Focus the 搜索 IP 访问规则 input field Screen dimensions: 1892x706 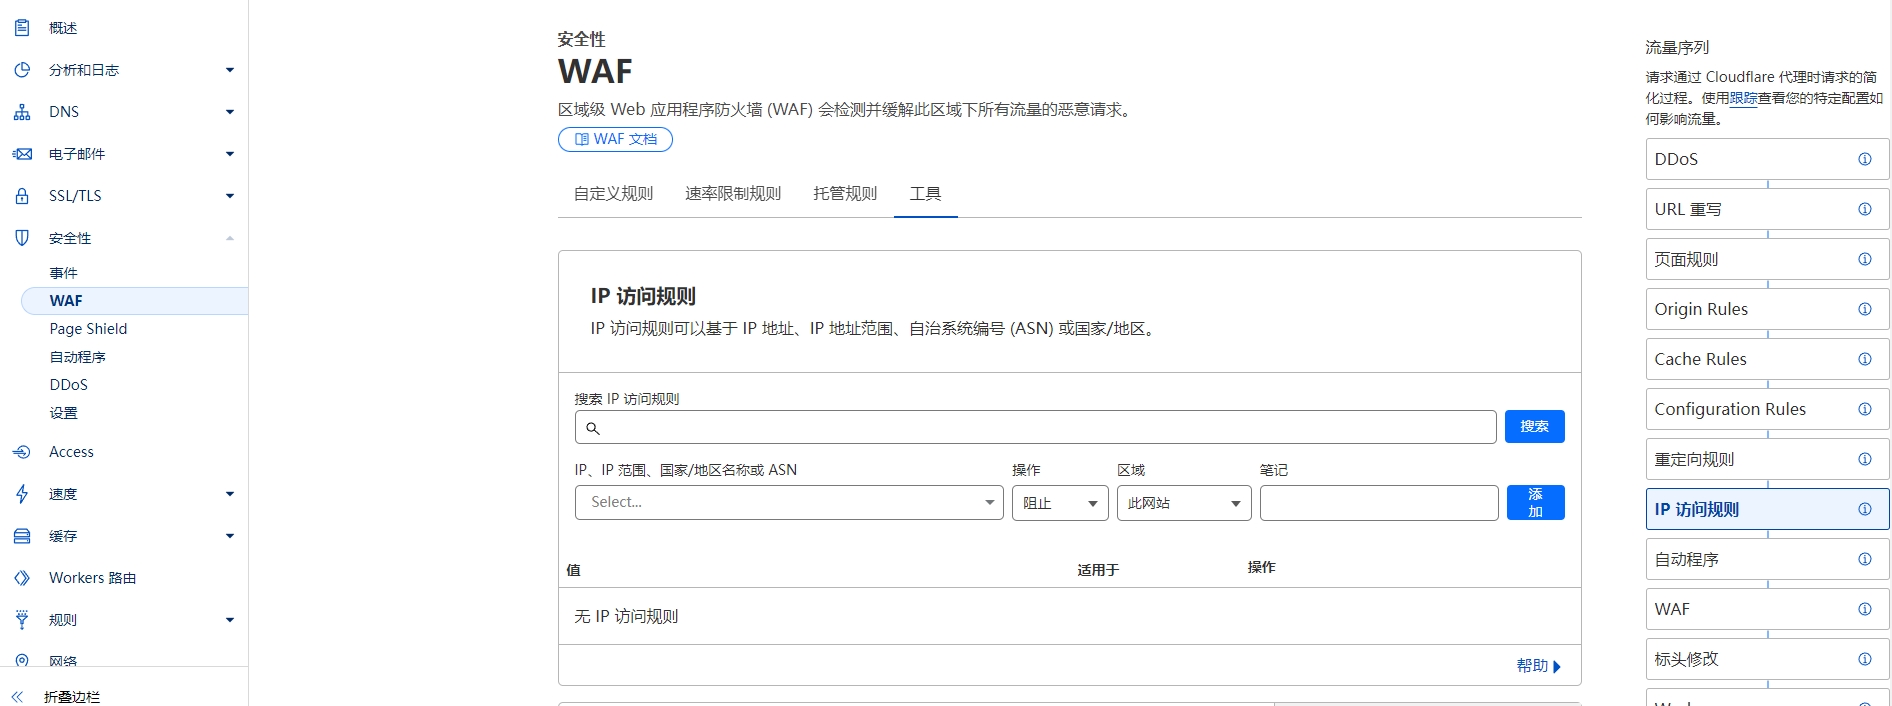click(1035, 427)
